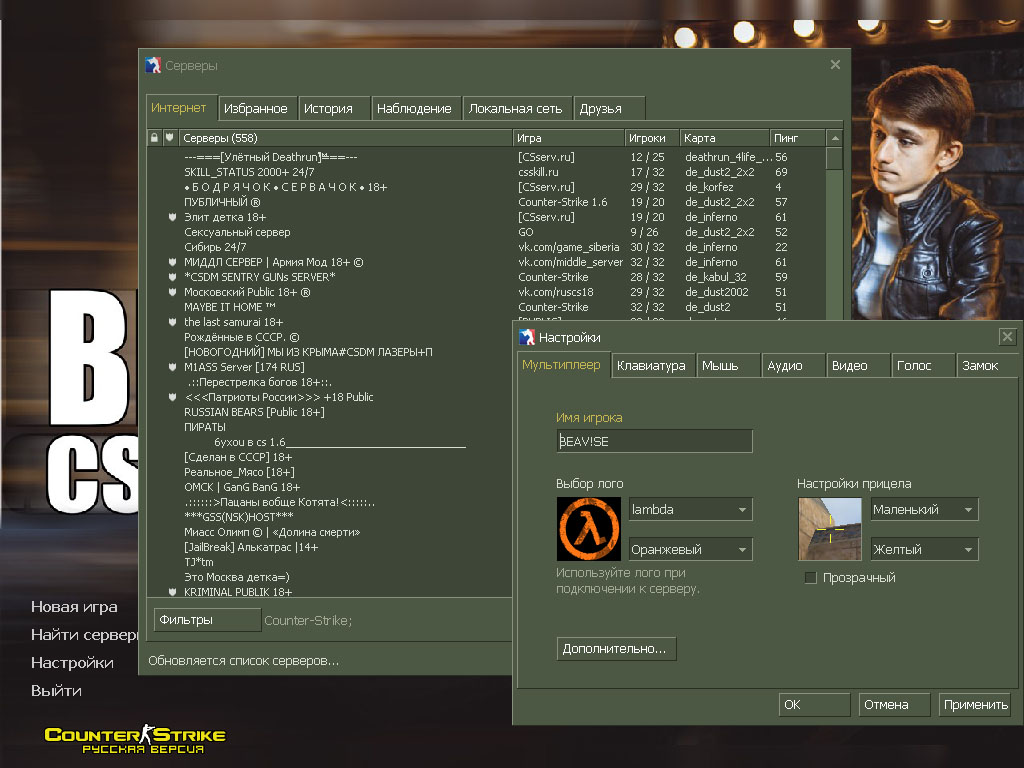Screen dimensions: 1024x768
Task: Open the Замок settings tab
Action: pyautogui.click(x=987, y=366)
